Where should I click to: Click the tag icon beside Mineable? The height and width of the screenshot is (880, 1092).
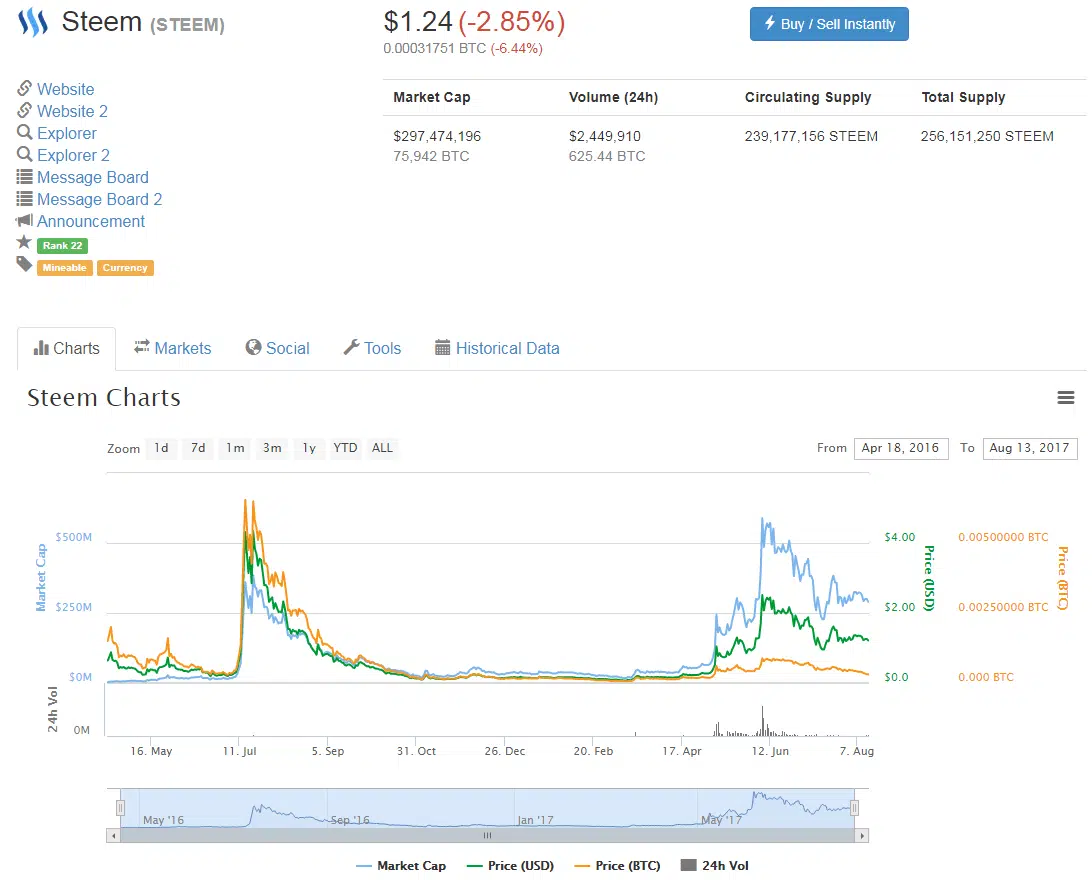click(x=24, y=264)
